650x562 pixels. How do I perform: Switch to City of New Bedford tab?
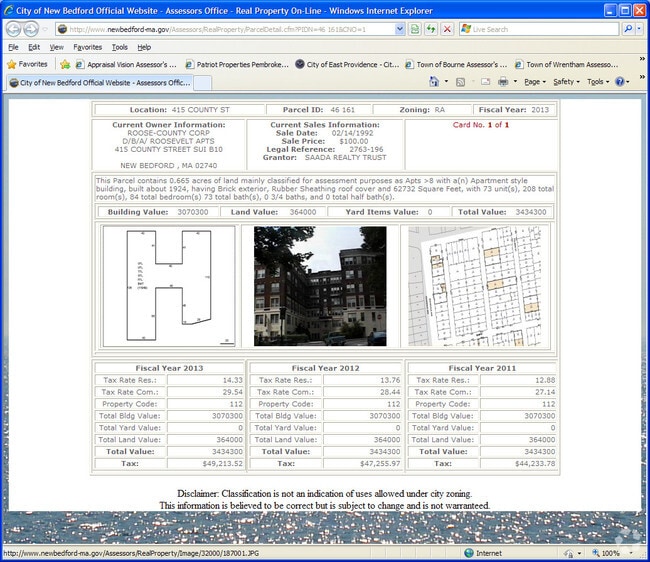100,82
